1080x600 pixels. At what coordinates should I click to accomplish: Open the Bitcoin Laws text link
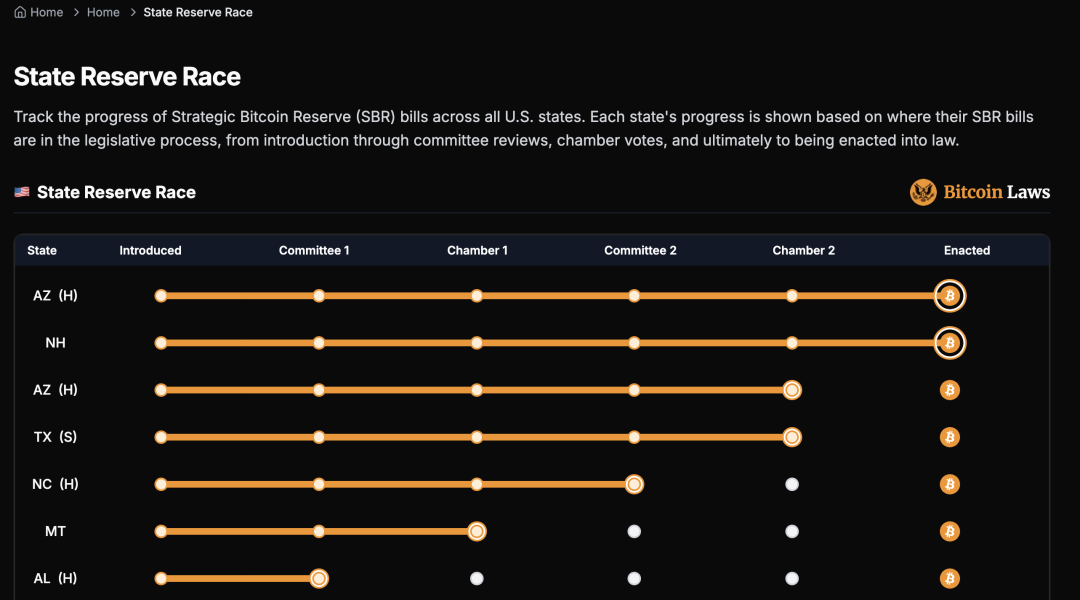[997, 192]
